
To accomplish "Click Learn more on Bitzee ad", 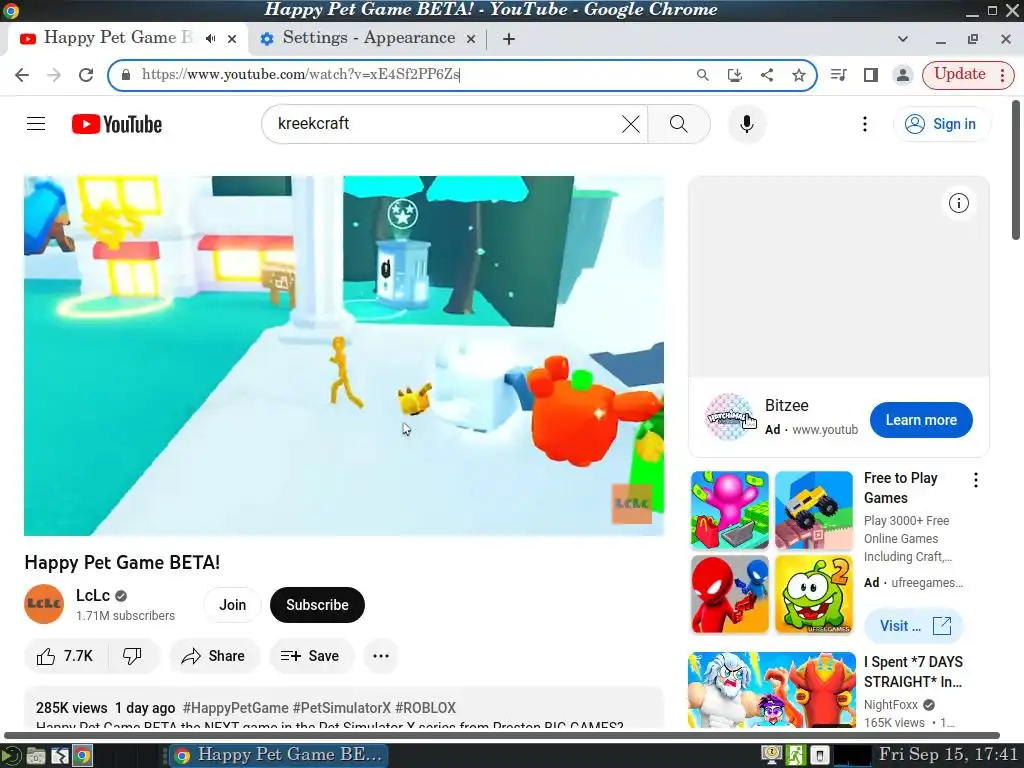I will [921, 420].
